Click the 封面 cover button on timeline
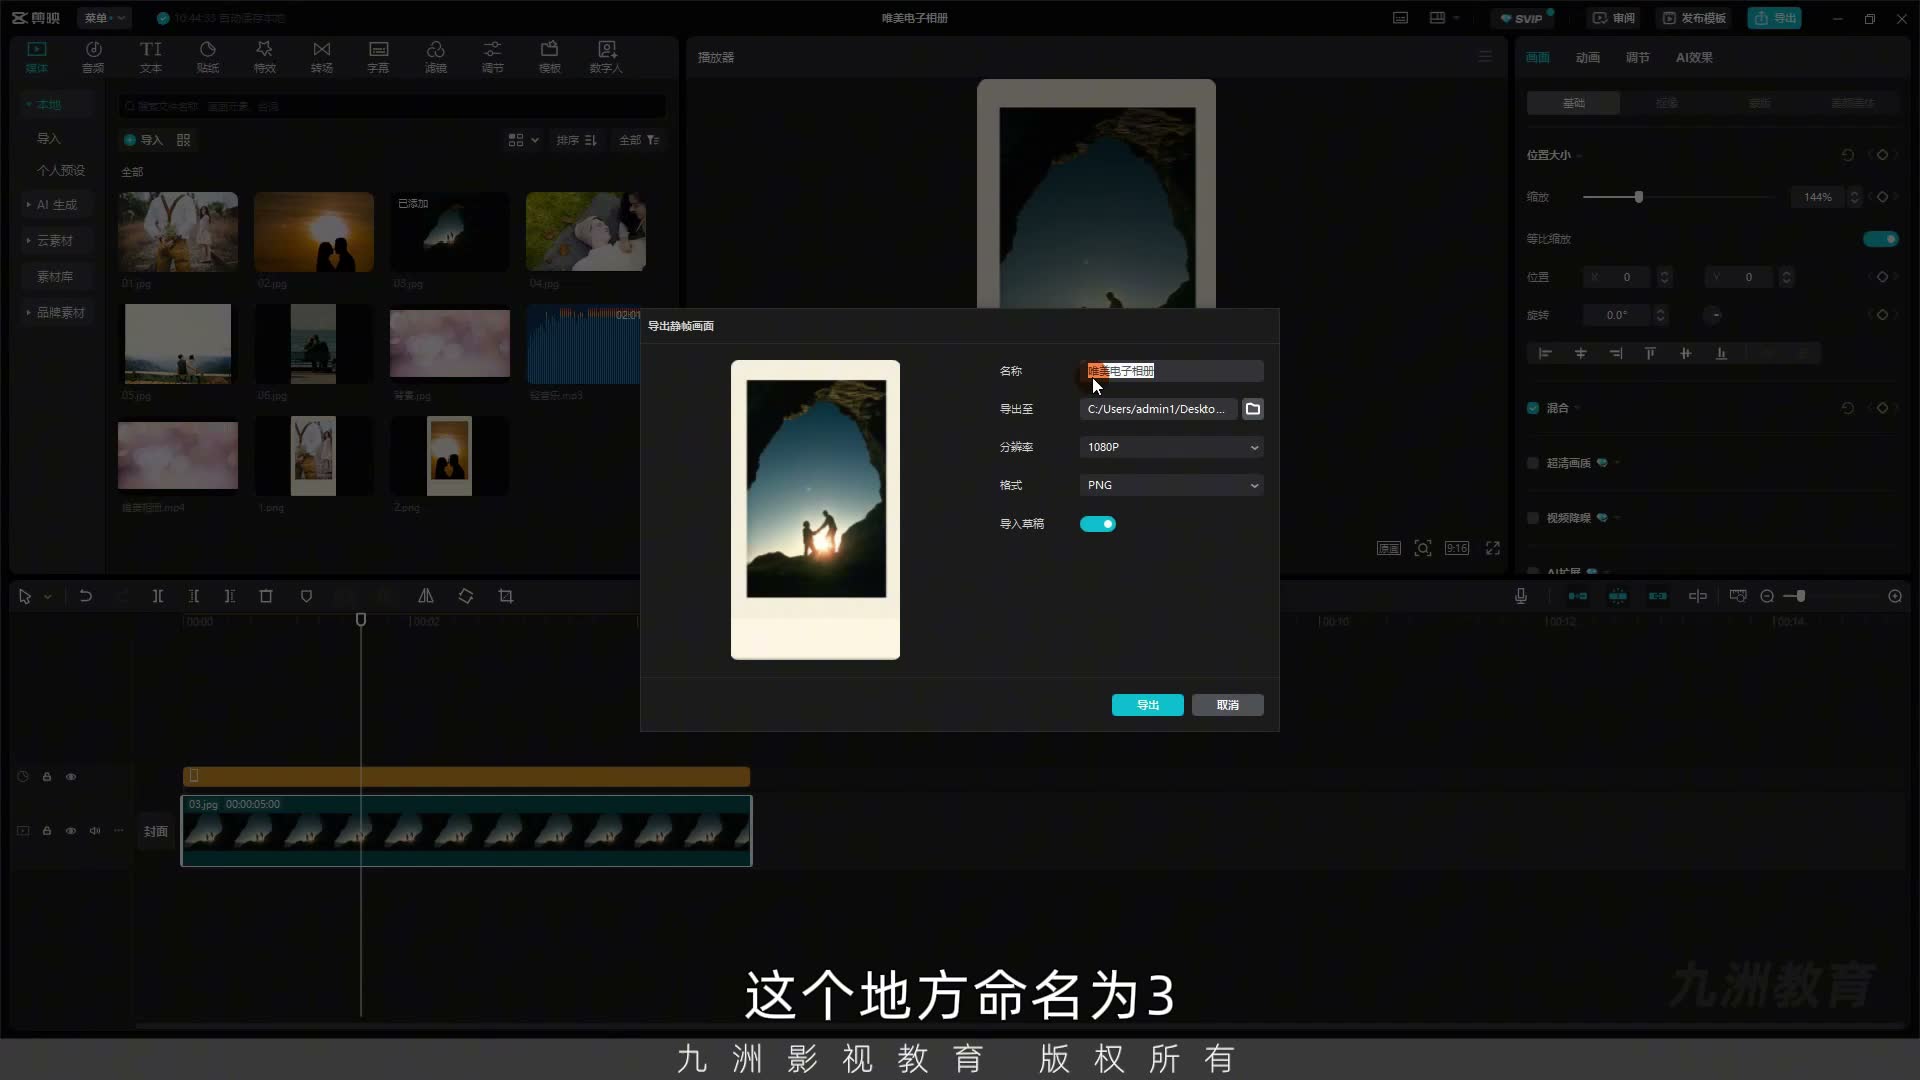Viewport: 1920px width, 1080px height. (x=155, y=831)
